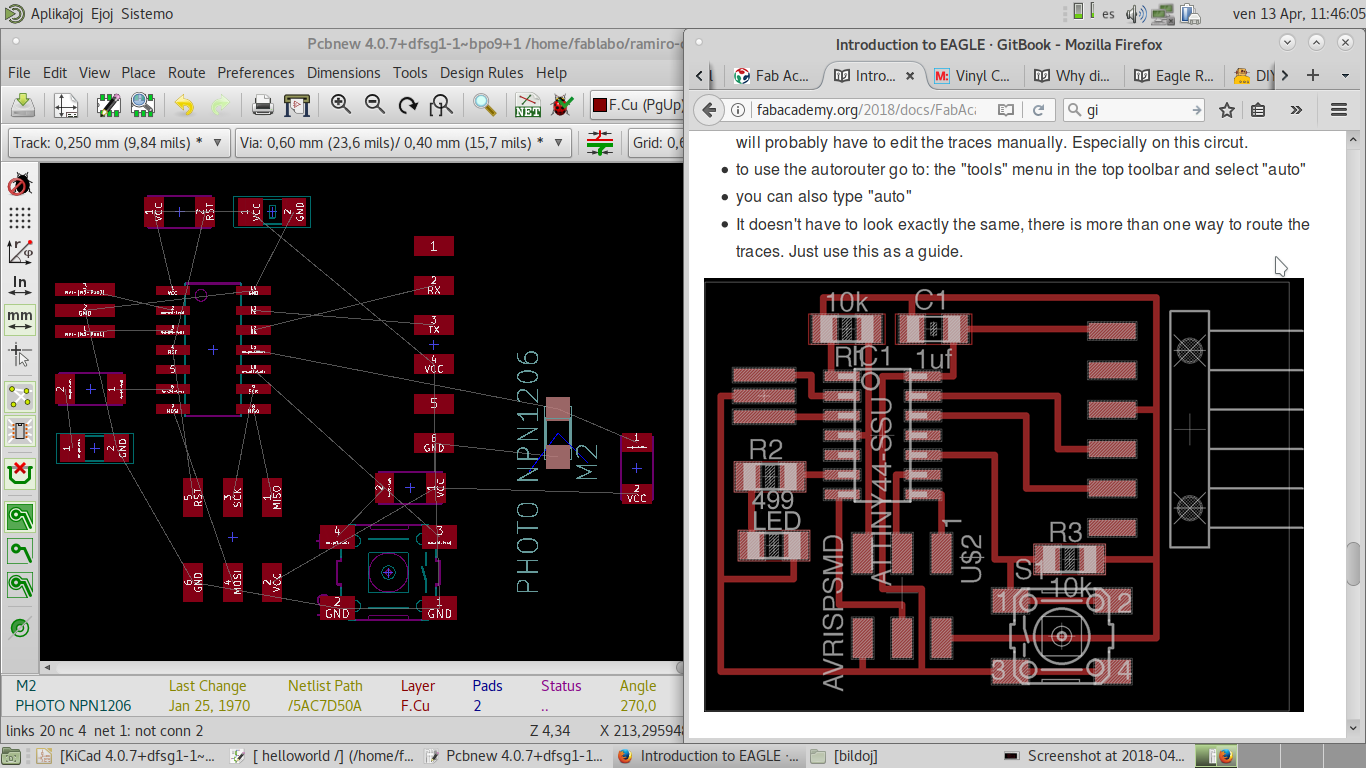The image size is (1366, 768).
Task: Switch to the Fab Ac... tab
Action: point(771,75)
